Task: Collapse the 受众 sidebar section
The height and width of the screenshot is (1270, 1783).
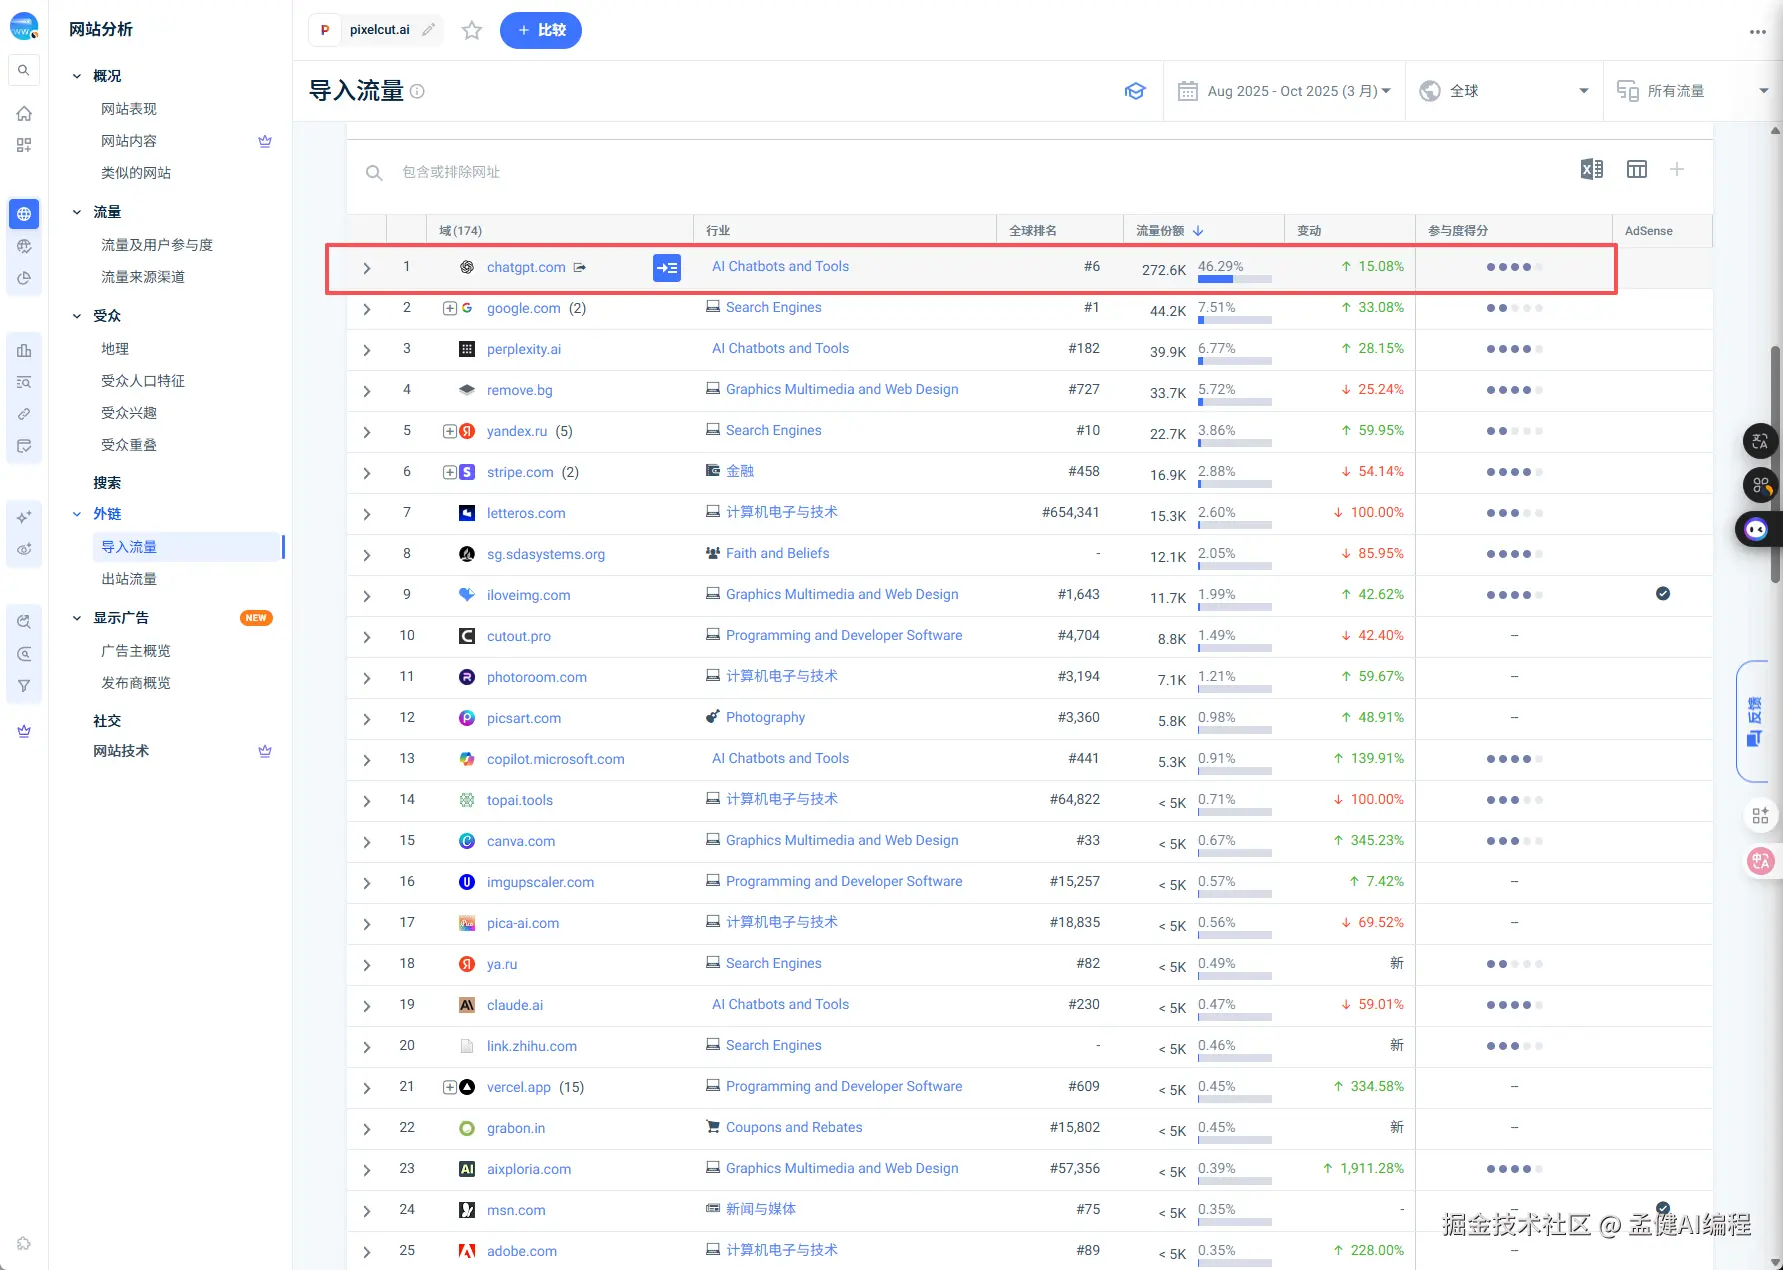Action: click(77, 316)
